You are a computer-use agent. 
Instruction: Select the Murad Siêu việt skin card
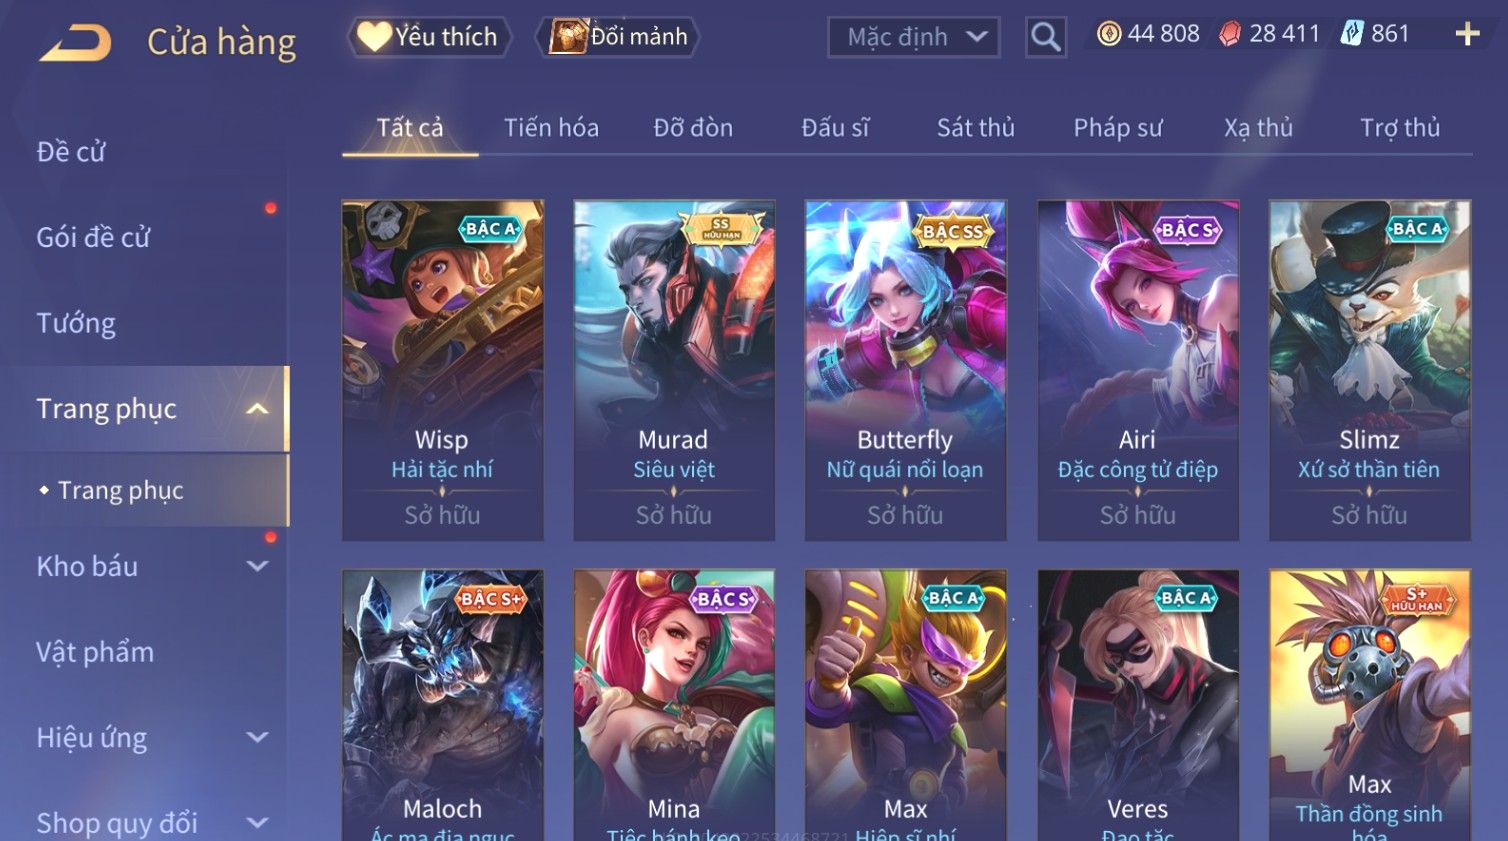click(674, 370)
